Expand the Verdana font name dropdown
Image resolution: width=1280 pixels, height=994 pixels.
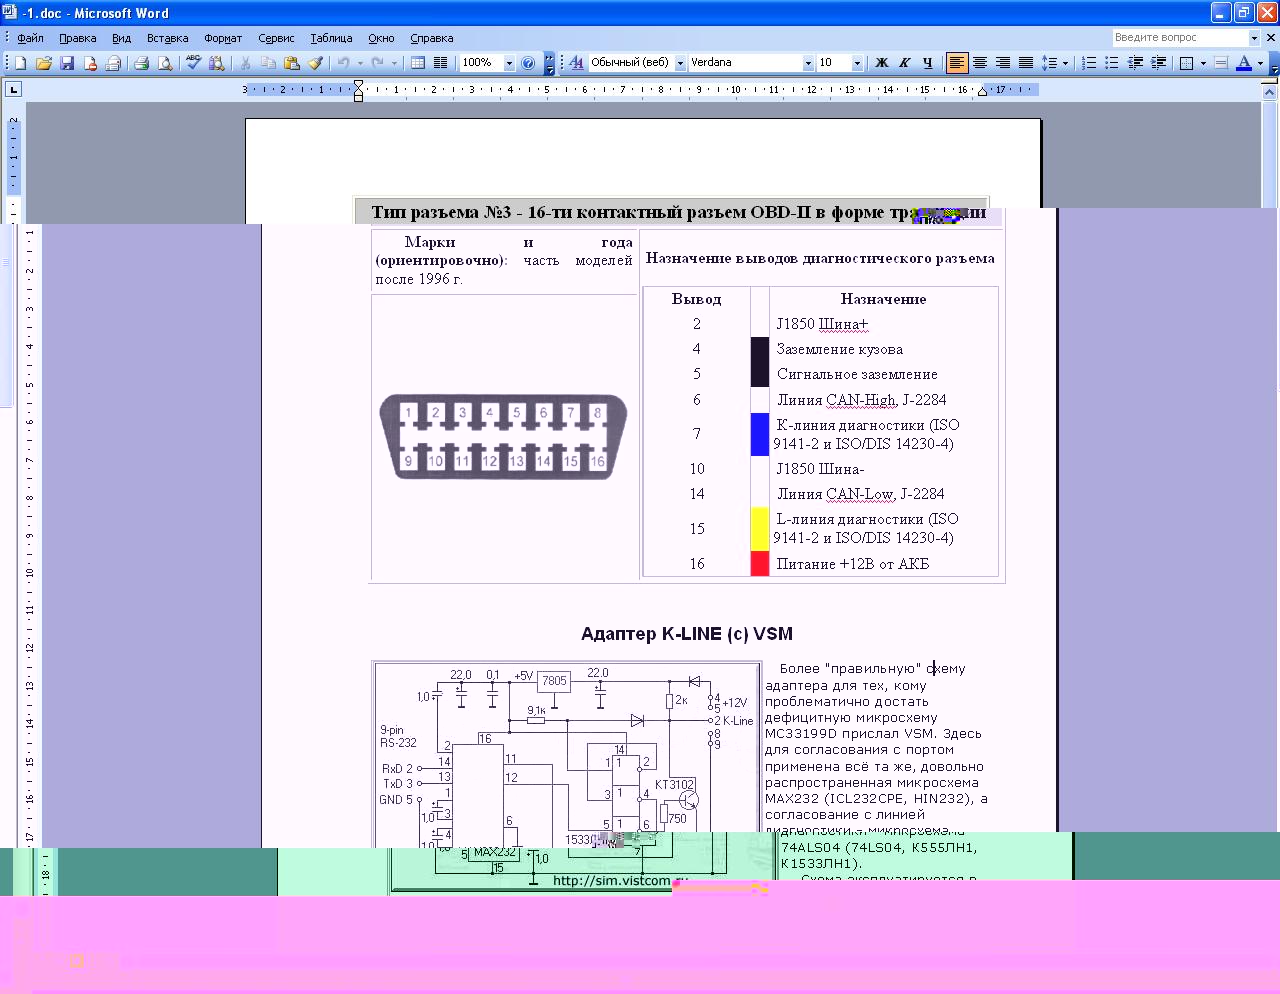tap(808, 63)
